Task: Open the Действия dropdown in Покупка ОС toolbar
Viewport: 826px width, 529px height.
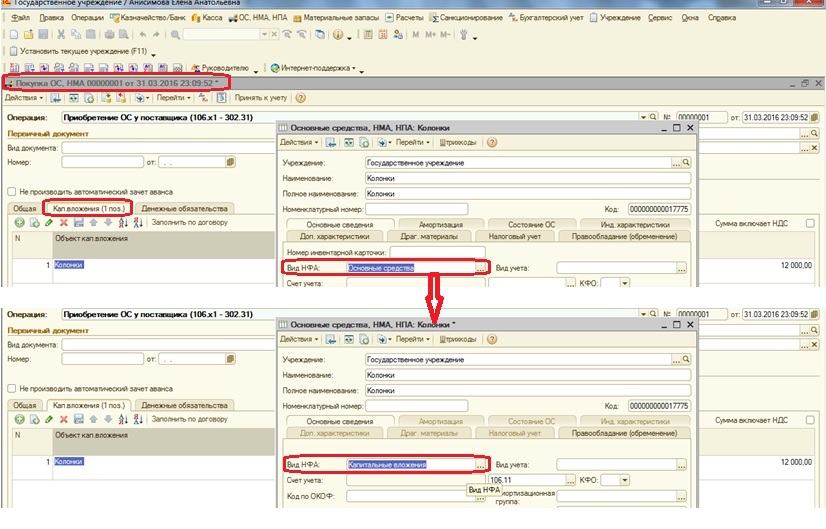Action: 24,98
